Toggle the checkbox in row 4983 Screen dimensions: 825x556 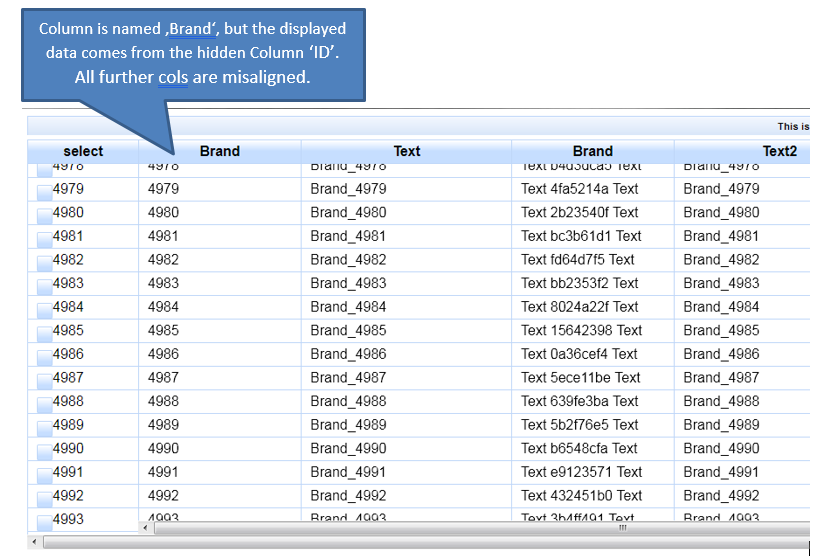pyautogui.click(x=45, y=287)
